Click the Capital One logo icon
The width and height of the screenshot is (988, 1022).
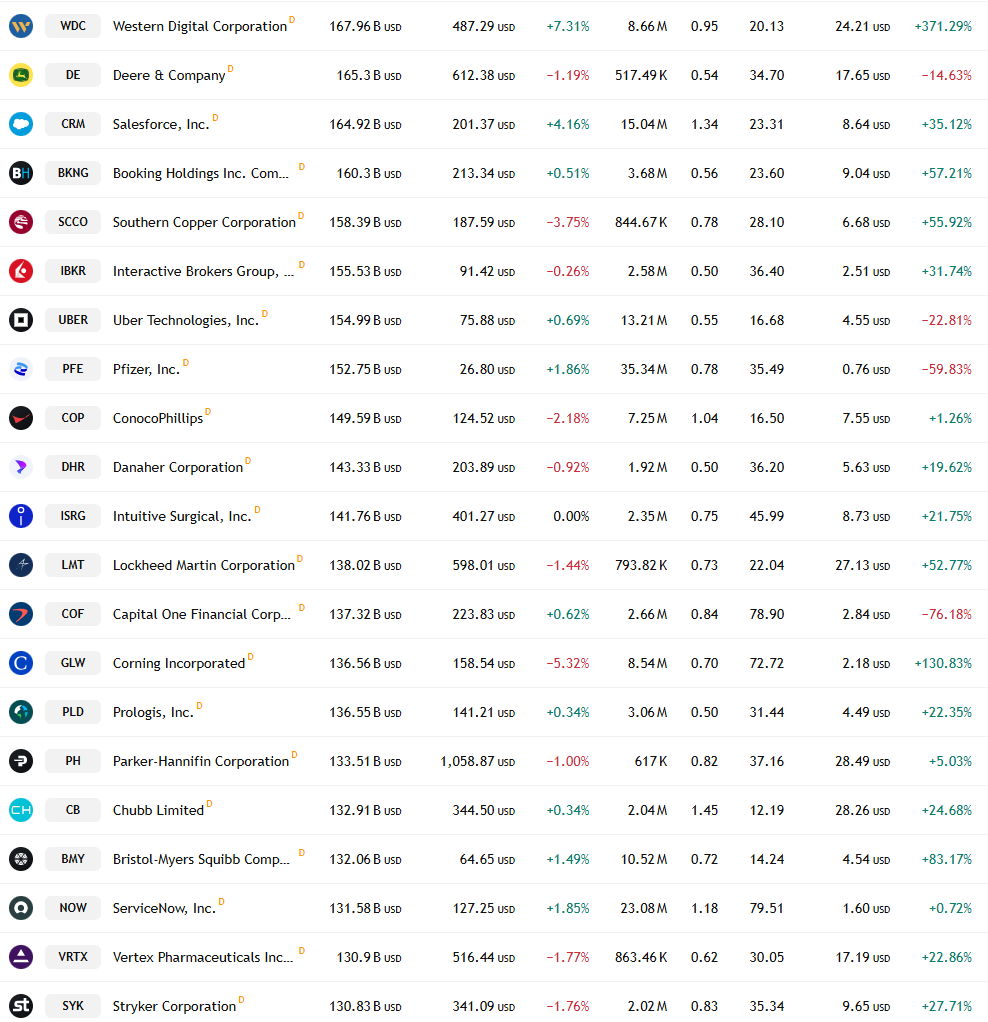click(x=21, y=614)
